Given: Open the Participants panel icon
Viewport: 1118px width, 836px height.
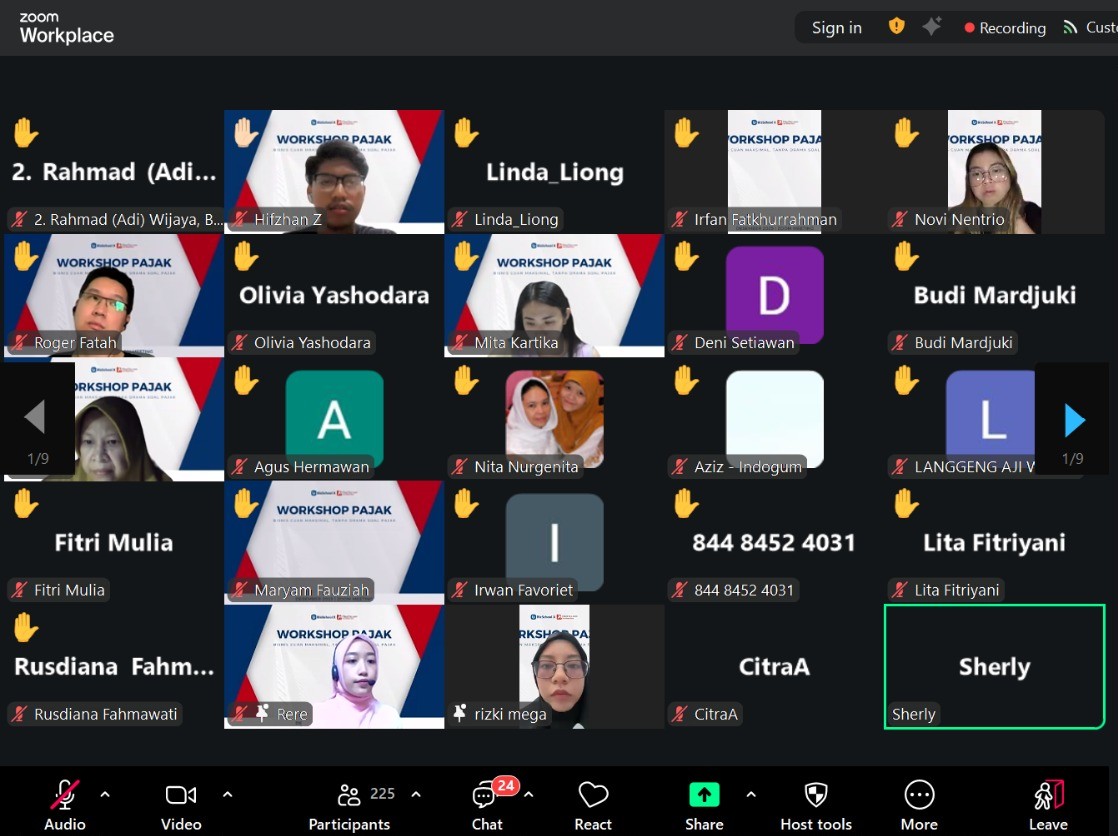Looking at the screenshot, I should pyautogui.click(x=349, y=796).
